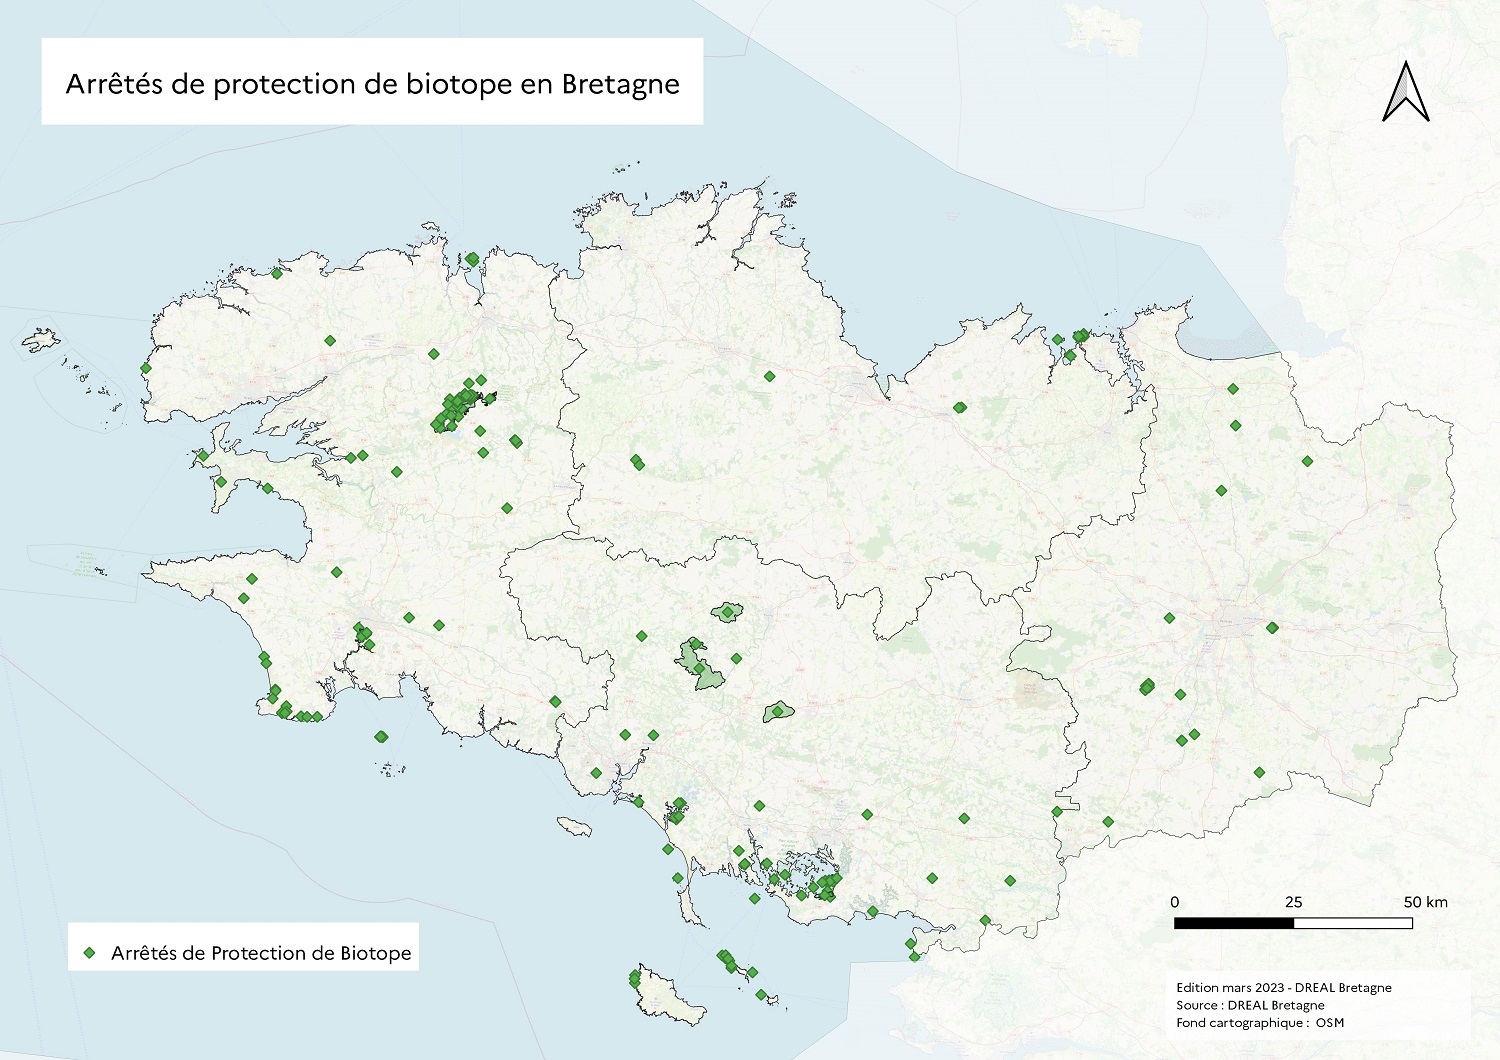Image resolution: width=1500 pixels, height=1060 pixels.
Task: Click the north arrow symbol
Action: click(x=1405, y=91)
